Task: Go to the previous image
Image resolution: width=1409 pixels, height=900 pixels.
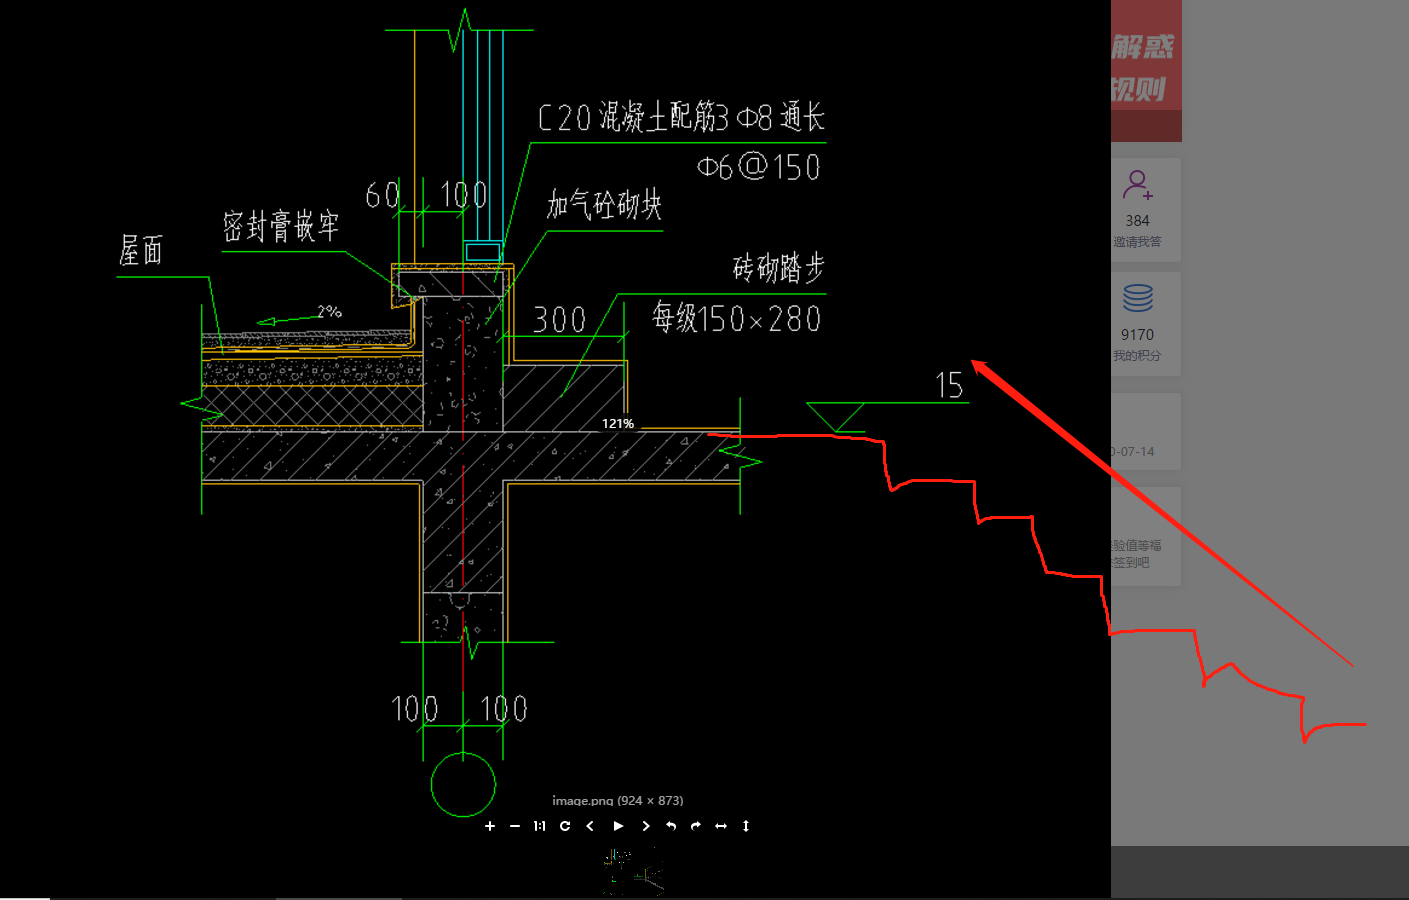Action: pos(590,826)
